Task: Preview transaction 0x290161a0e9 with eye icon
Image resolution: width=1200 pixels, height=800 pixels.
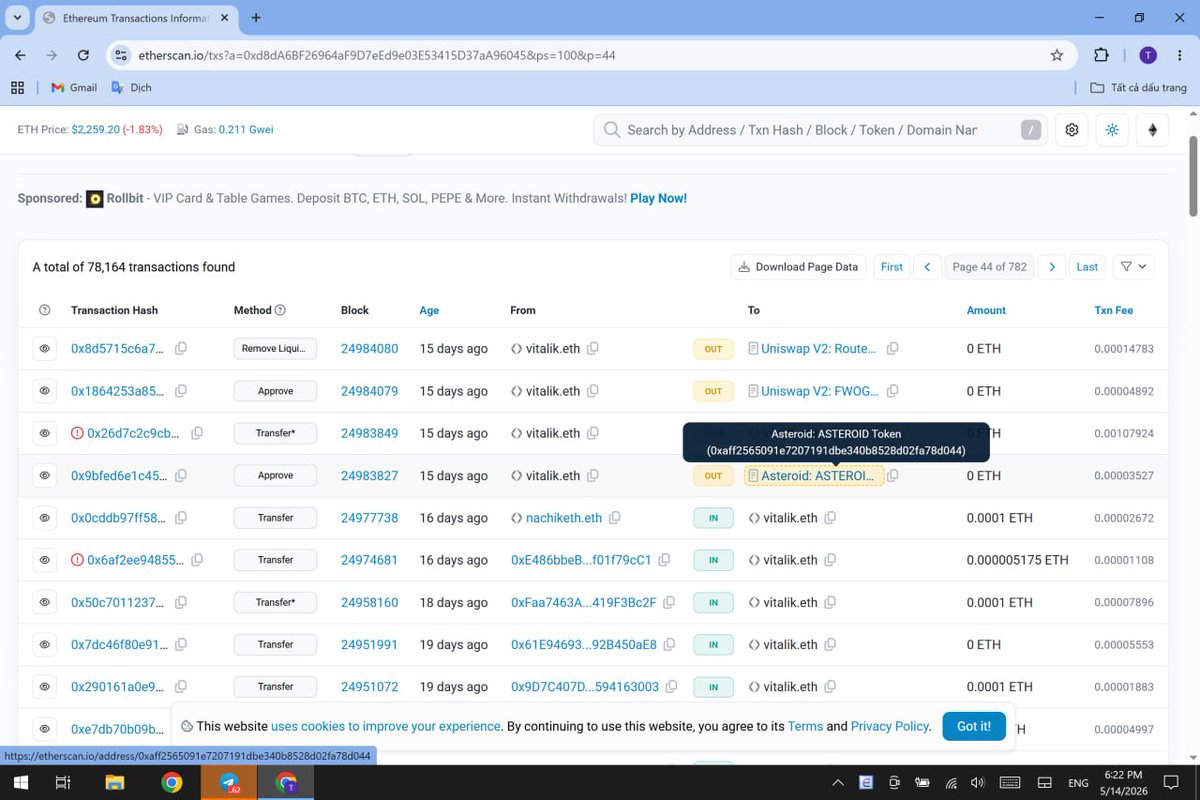Action: (x=45, y=687)
